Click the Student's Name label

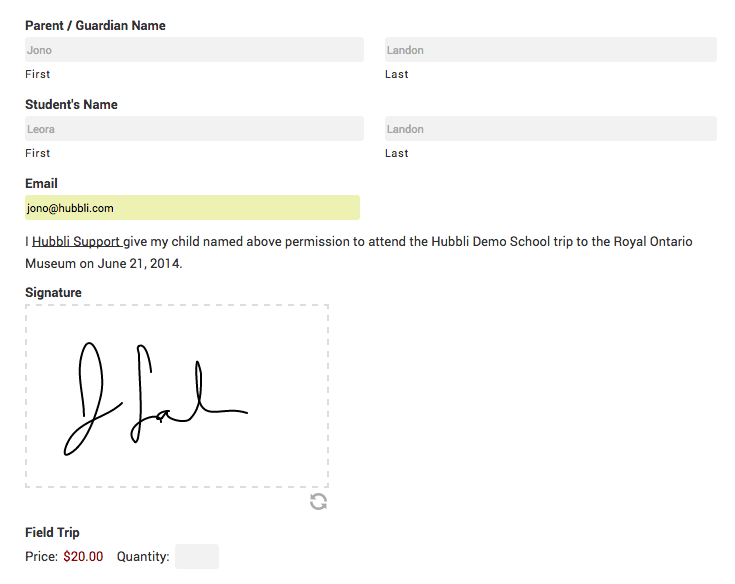pyautogui.click(x=71, y=104)
